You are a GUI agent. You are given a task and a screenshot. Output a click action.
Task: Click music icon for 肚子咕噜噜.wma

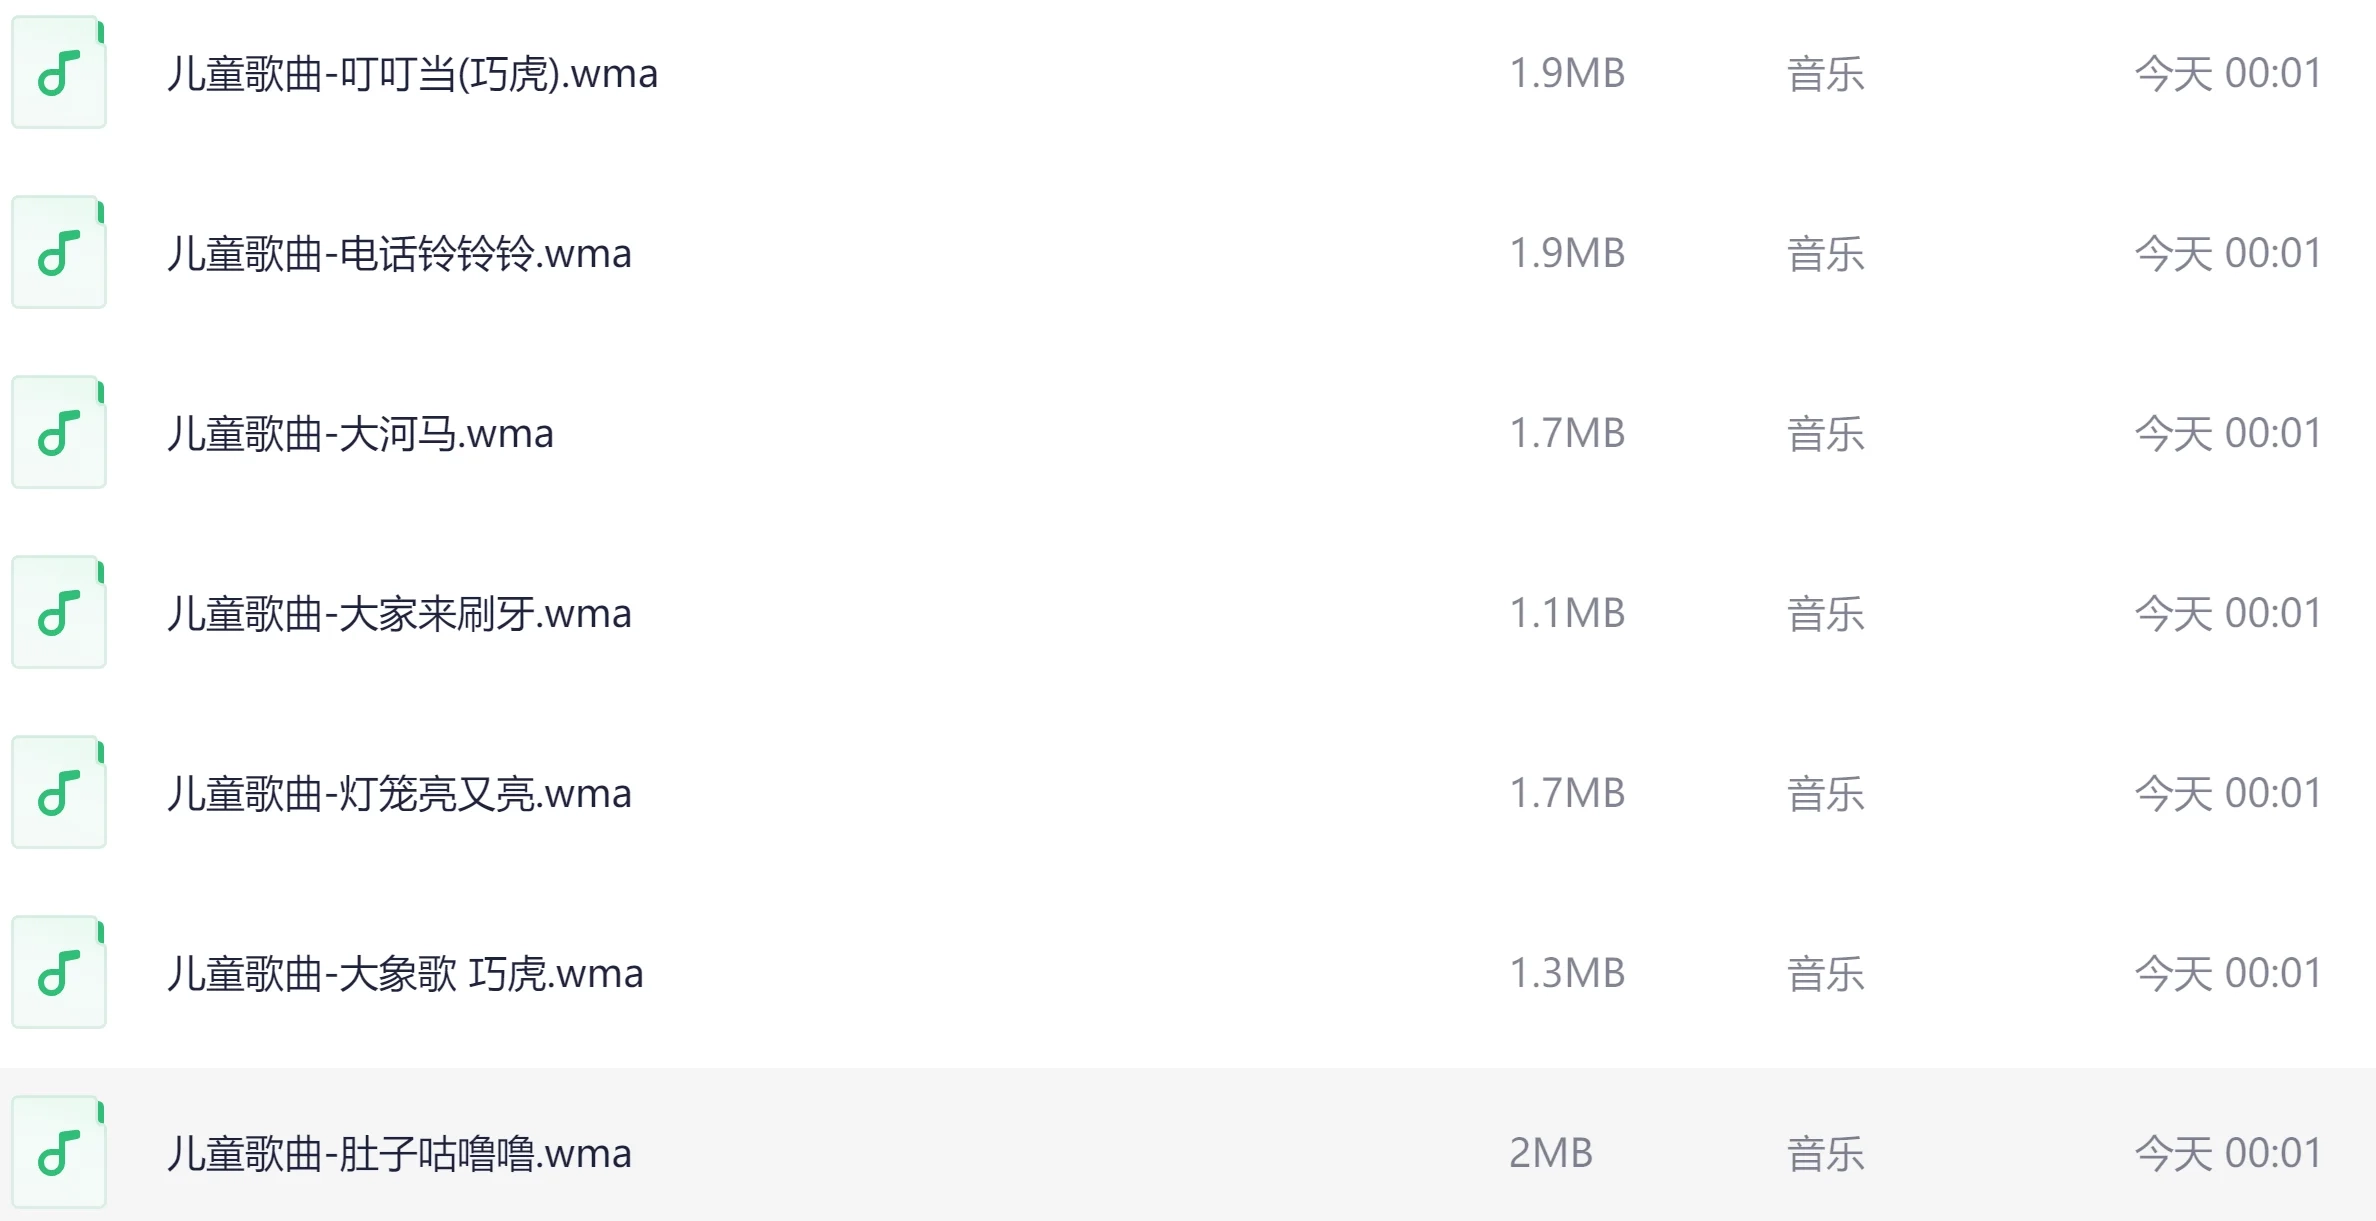(59, 1153)
